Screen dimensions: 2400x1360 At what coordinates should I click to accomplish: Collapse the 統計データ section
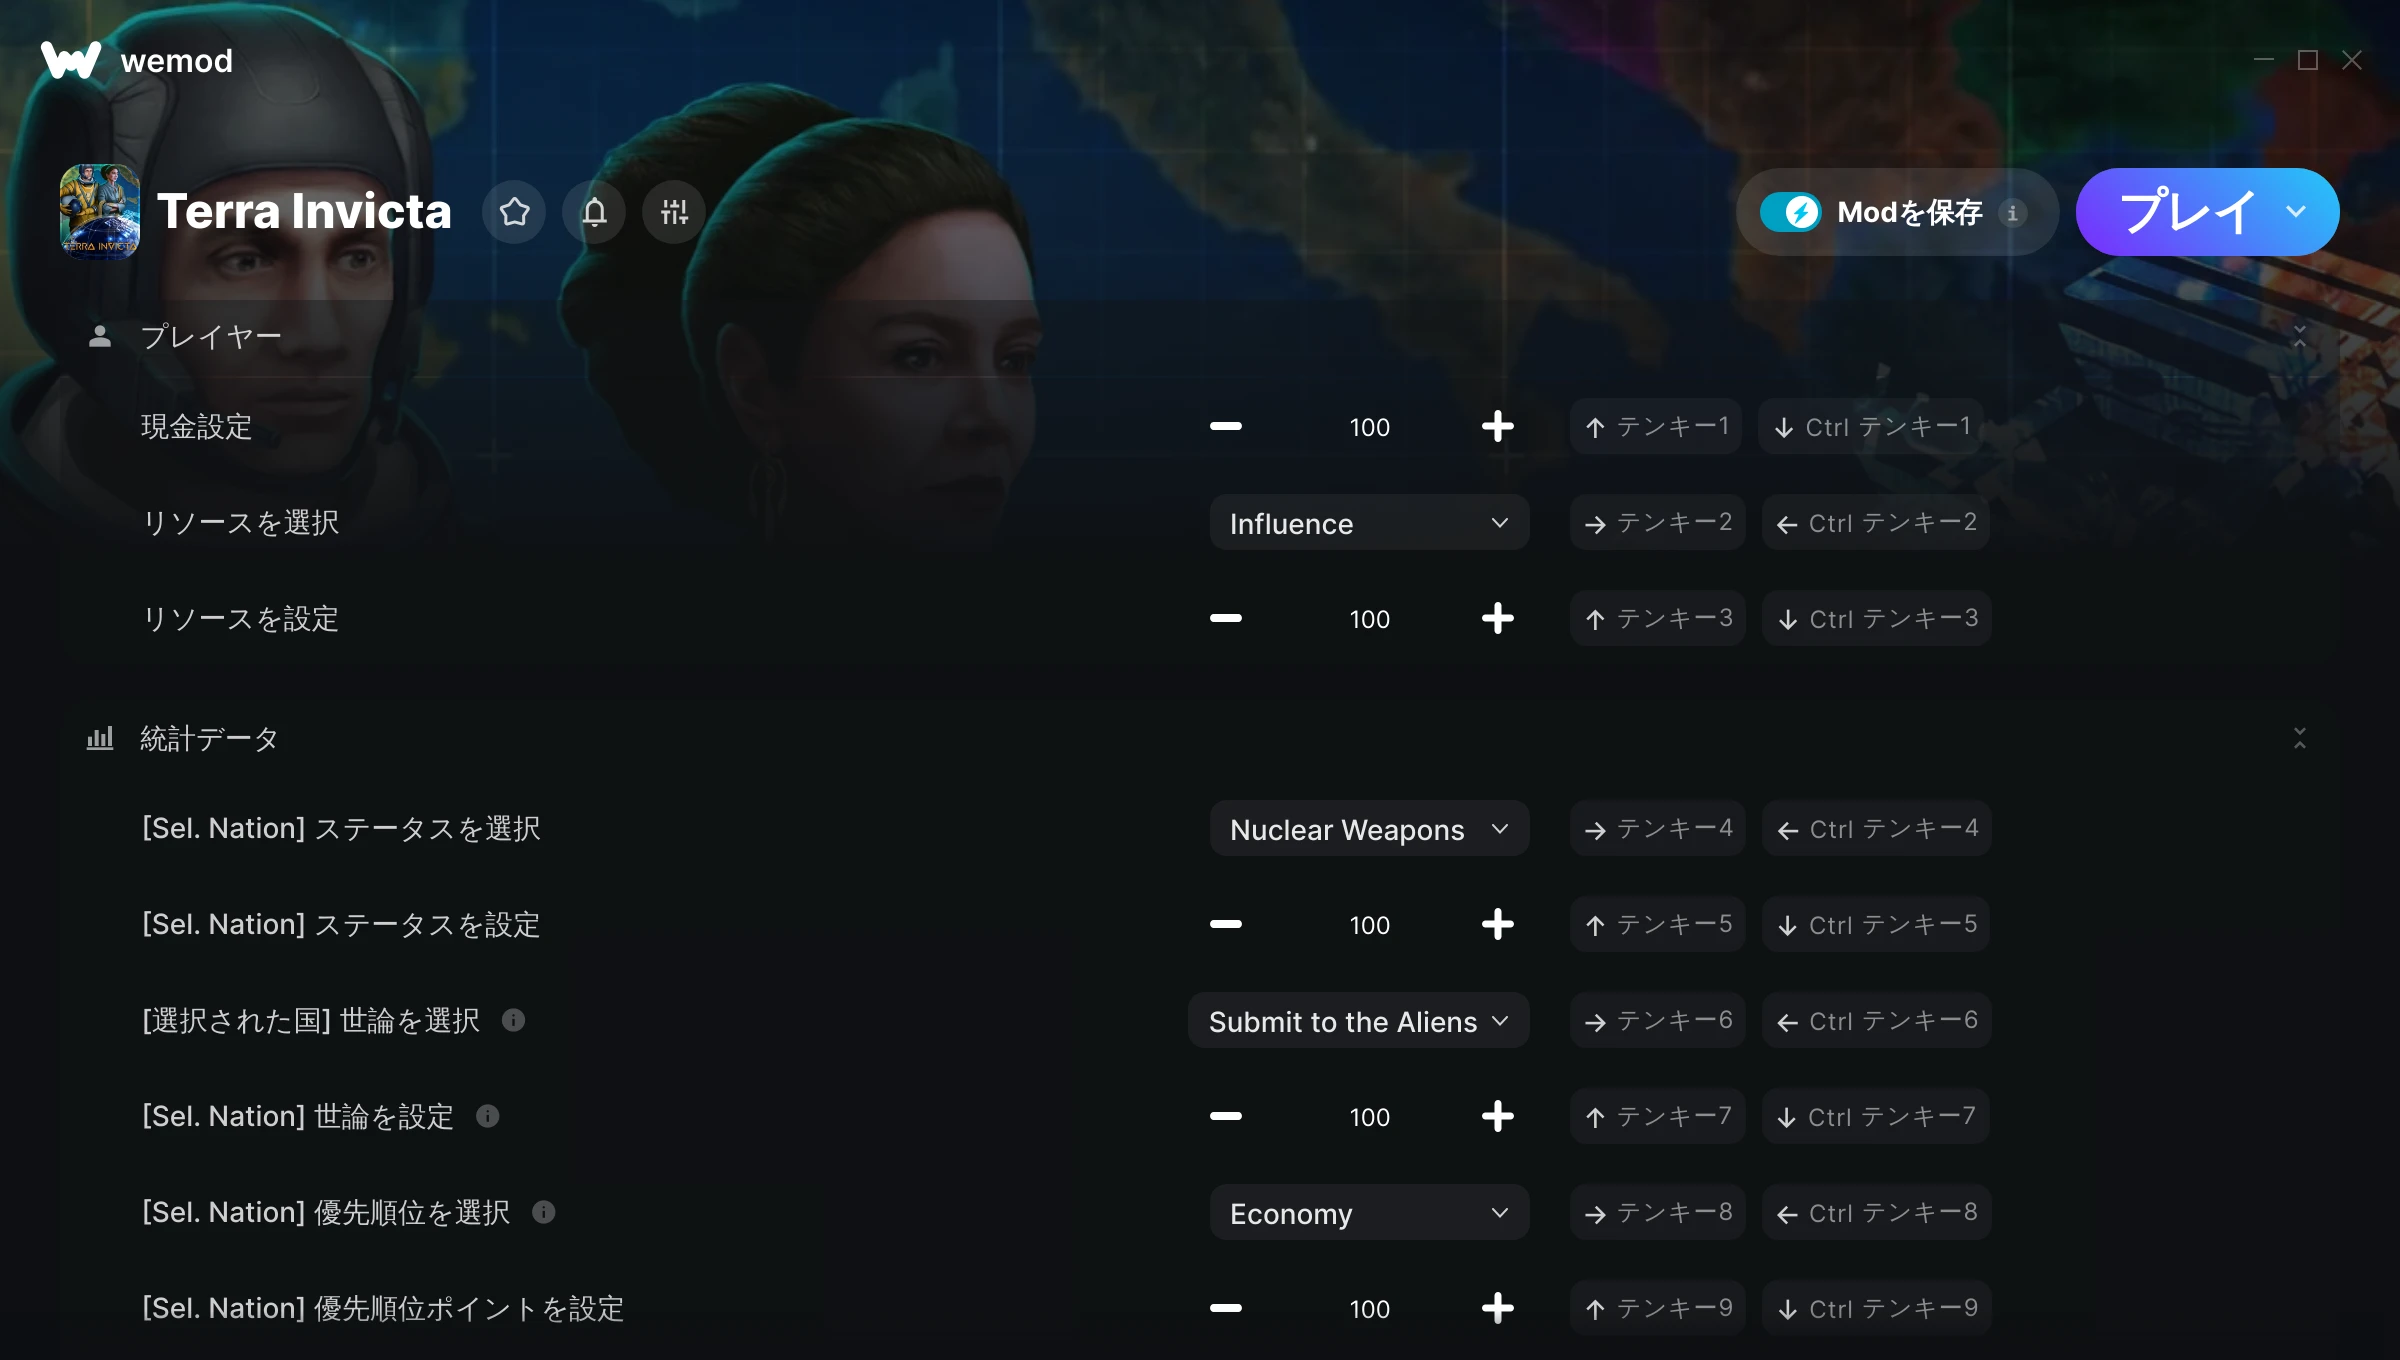point(2299,738)
